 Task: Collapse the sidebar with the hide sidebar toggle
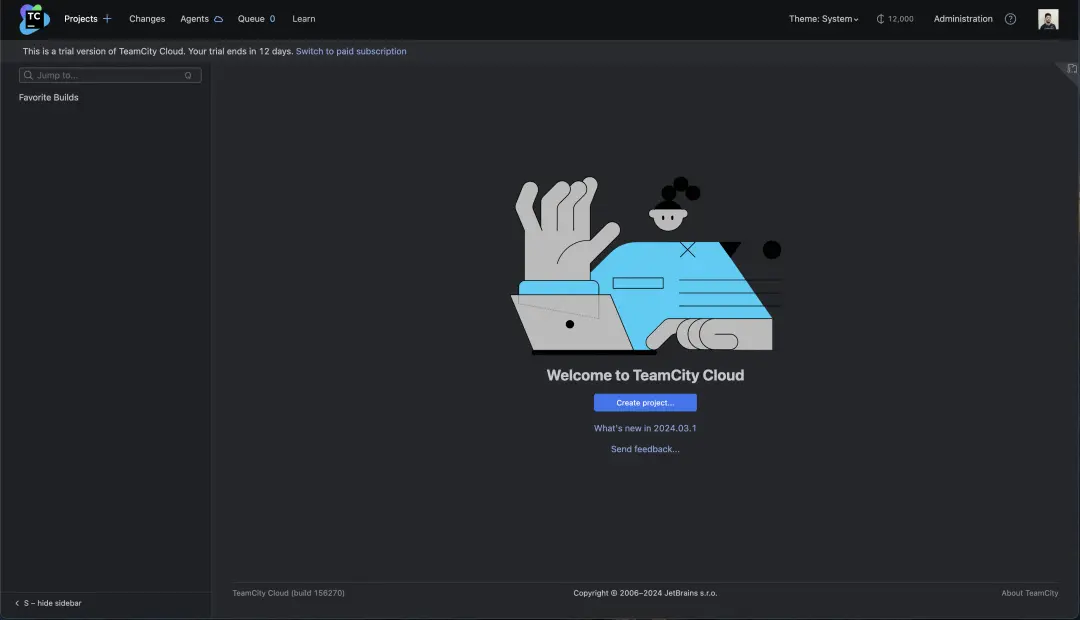(46, 603)
